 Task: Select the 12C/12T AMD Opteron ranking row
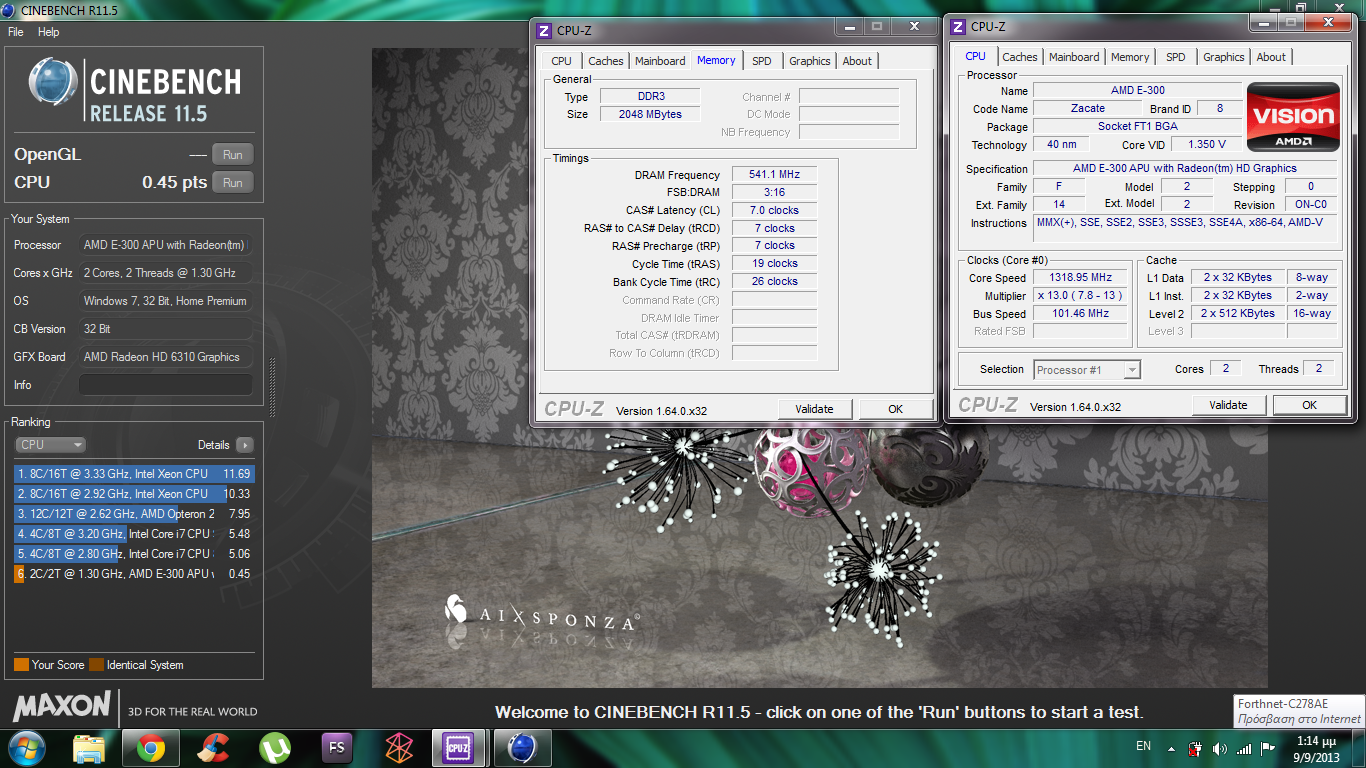(133, 514)
